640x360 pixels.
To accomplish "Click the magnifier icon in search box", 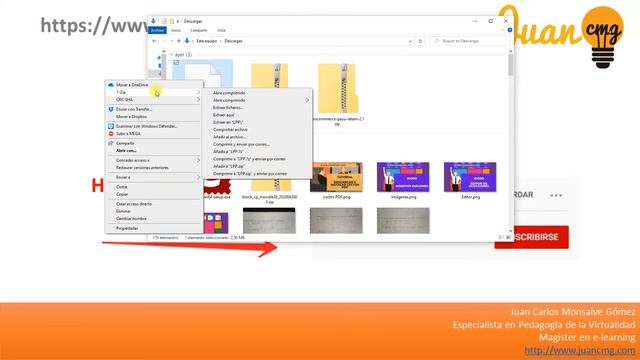I will click(437, 41).
